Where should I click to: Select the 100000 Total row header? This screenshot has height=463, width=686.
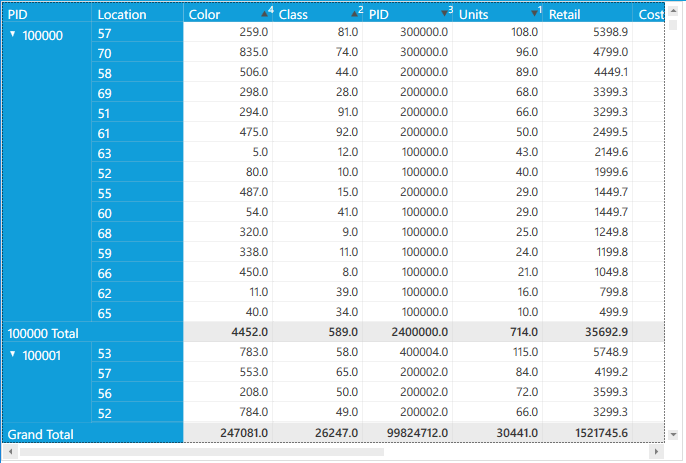[x=43, y=332]
